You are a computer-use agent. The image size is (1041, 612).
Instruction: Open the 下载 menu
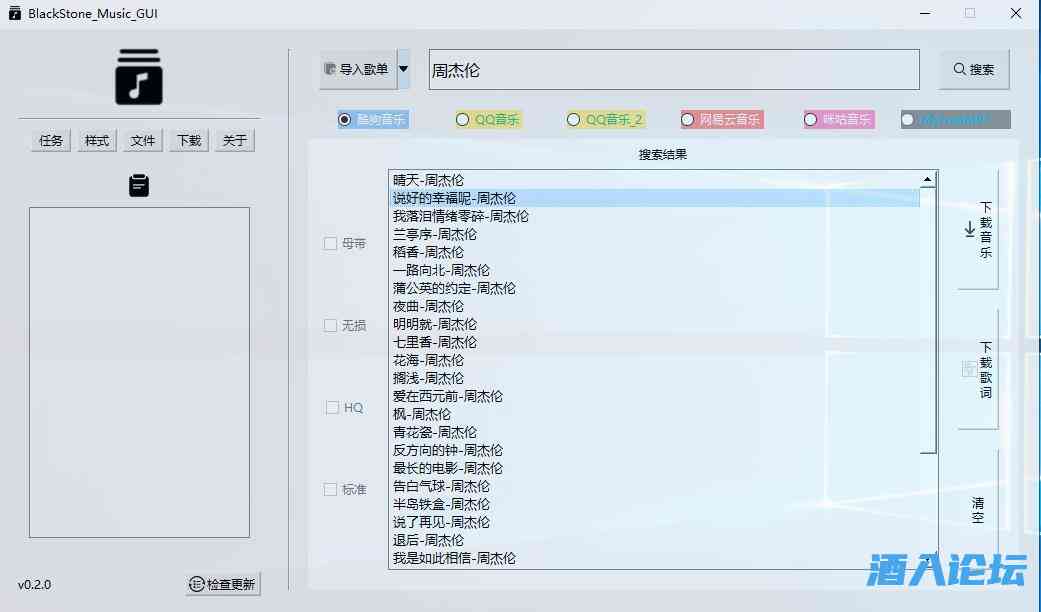coord(189,141)
